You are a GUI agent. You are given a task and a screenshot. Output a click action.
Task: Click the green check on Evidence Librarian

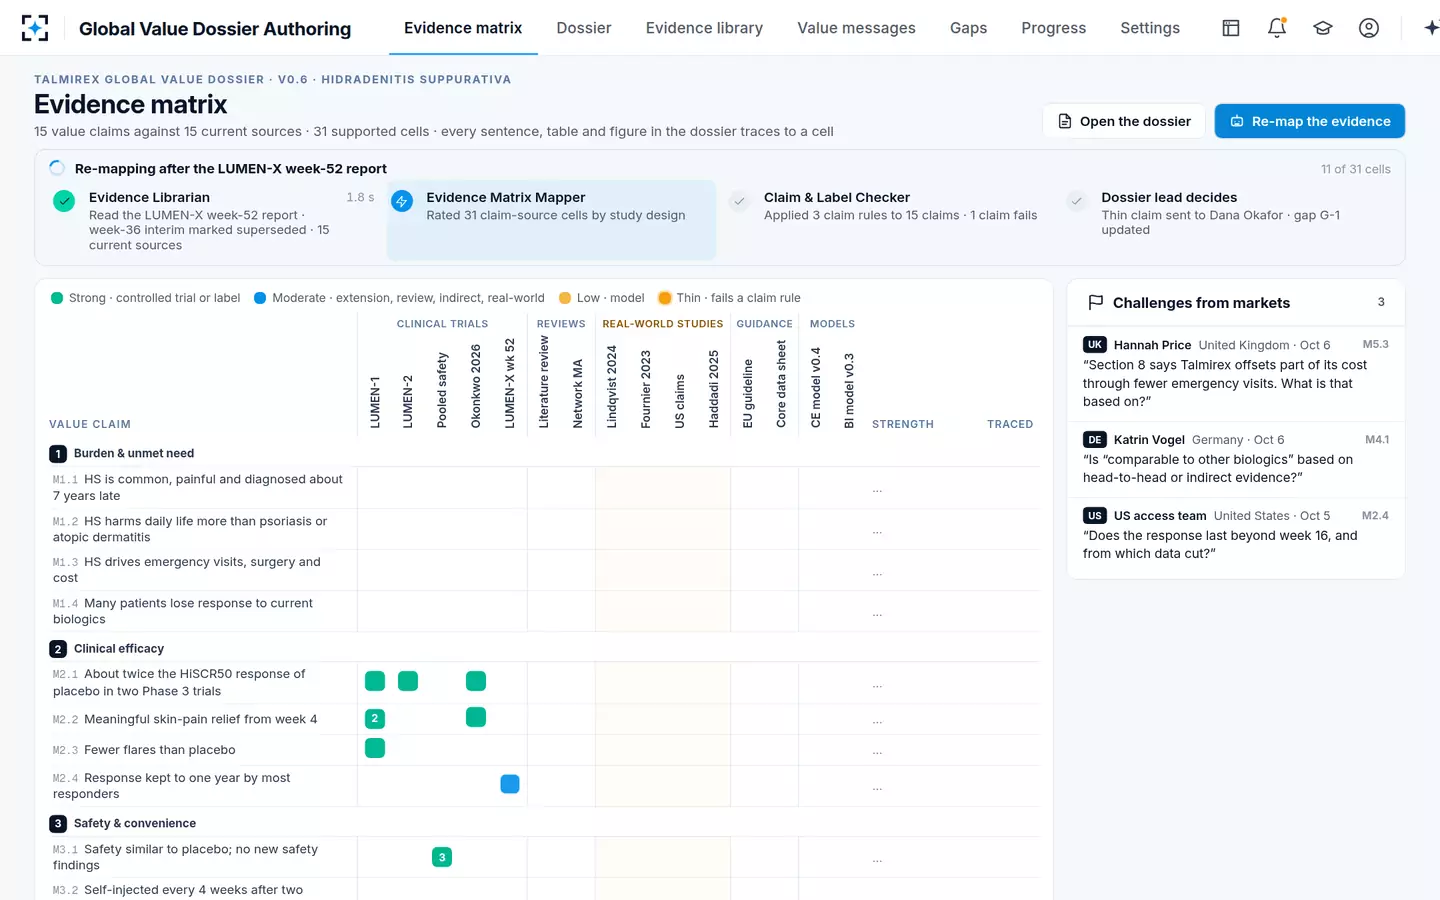64,201
